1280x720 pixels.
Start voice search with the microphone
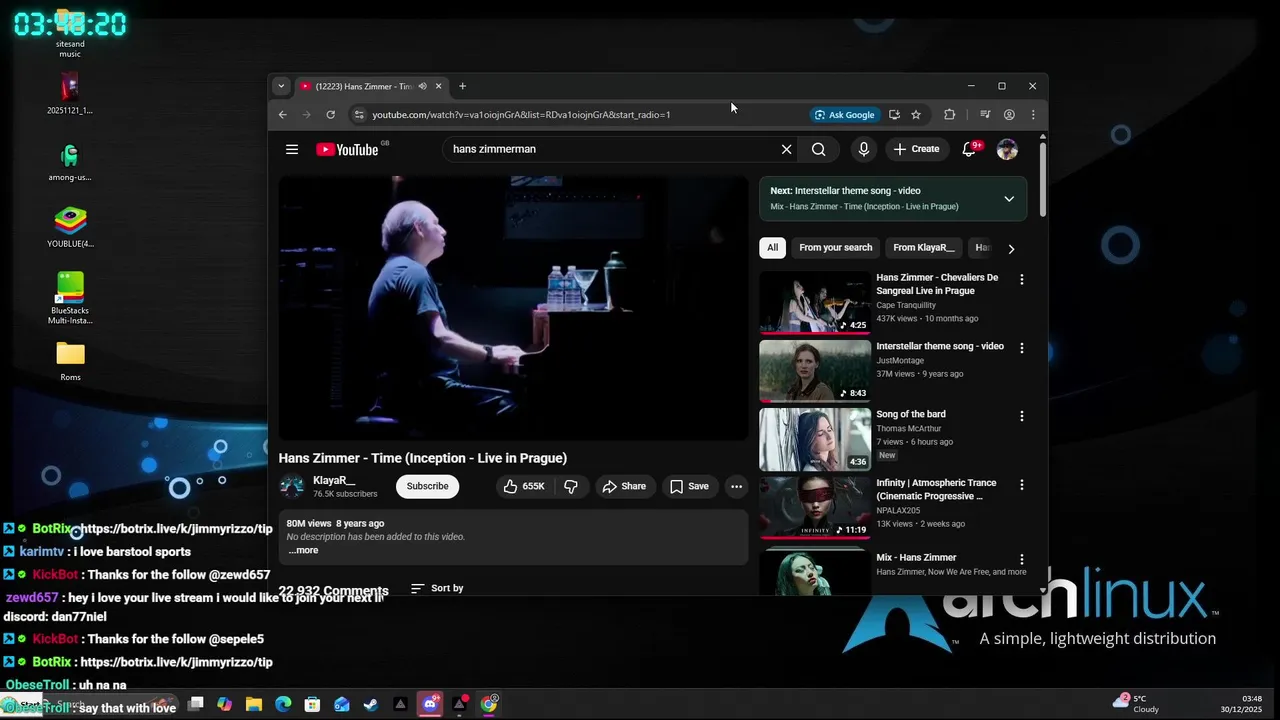pyautogui.click(x=864, y=149)
